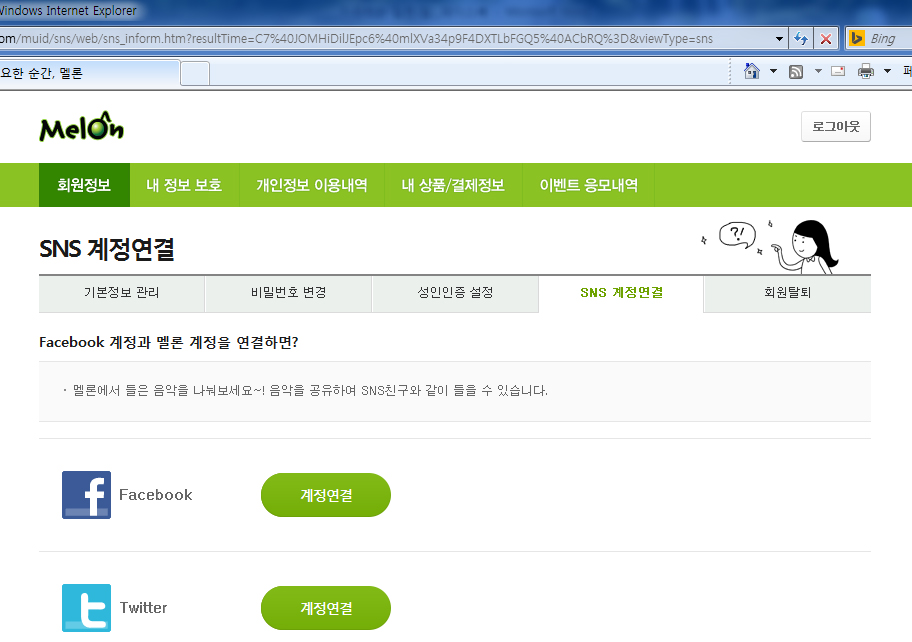Click the 로그아웃 button

(x=835, y=127)
